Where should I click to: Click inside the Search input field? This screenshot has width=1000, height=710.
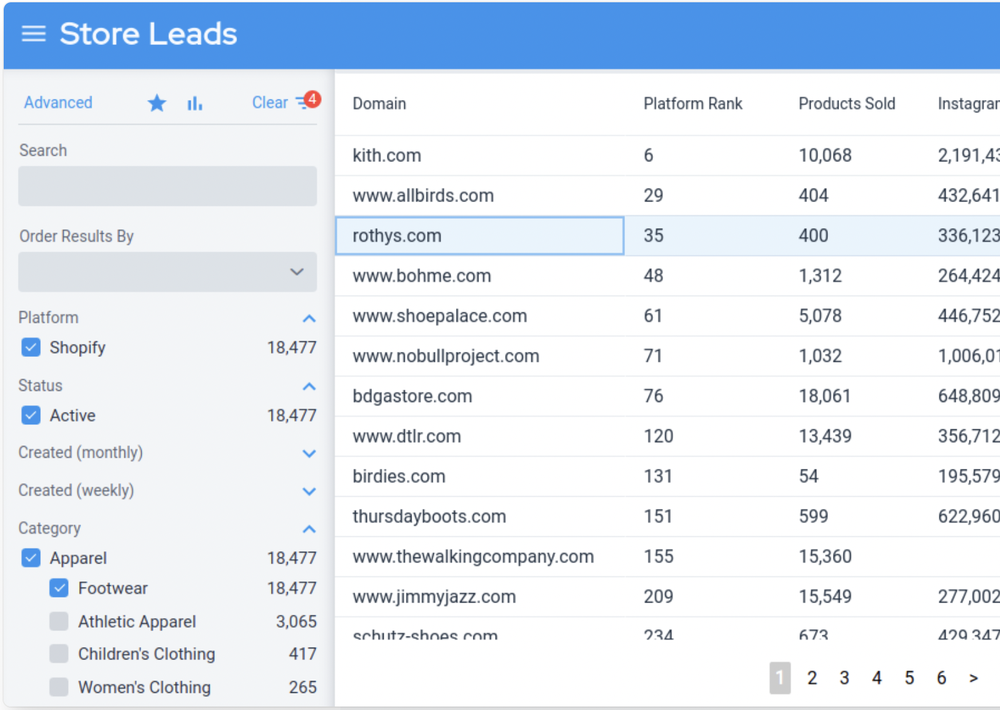167,186
